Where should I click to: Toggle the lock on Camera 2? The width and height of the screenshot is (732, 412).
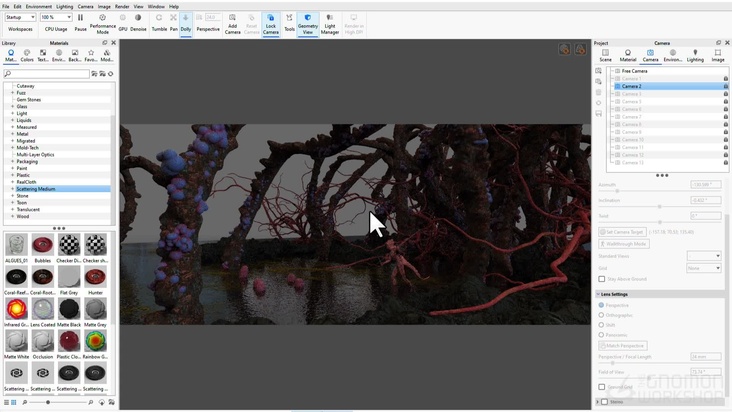[725, 86]
